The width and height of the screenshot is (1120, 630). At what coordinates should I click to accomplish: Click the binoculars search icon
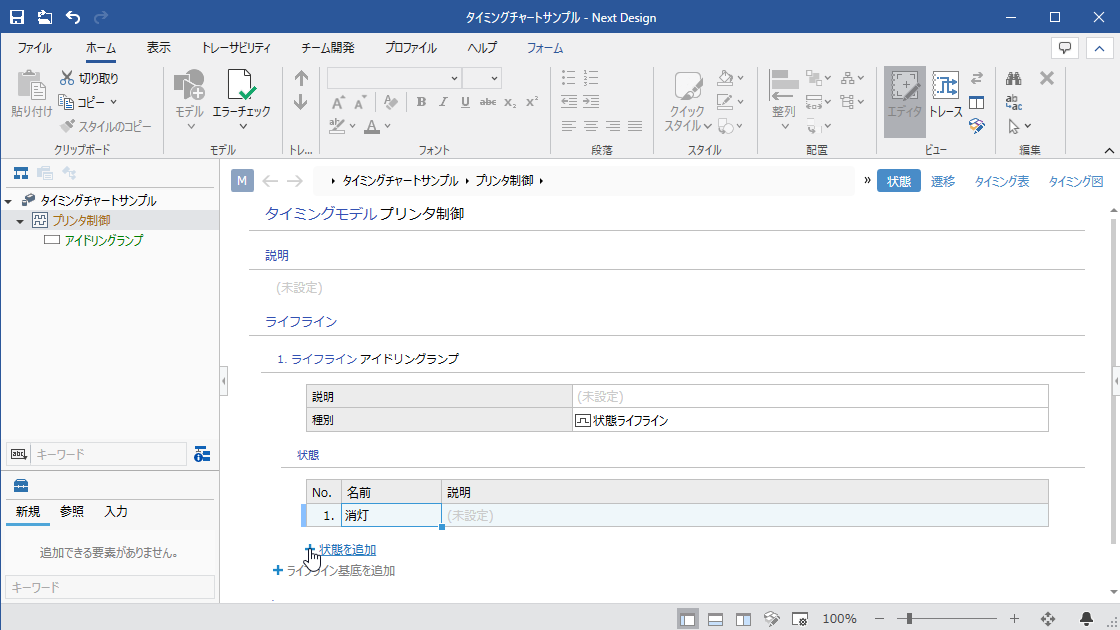(1014, 78)
